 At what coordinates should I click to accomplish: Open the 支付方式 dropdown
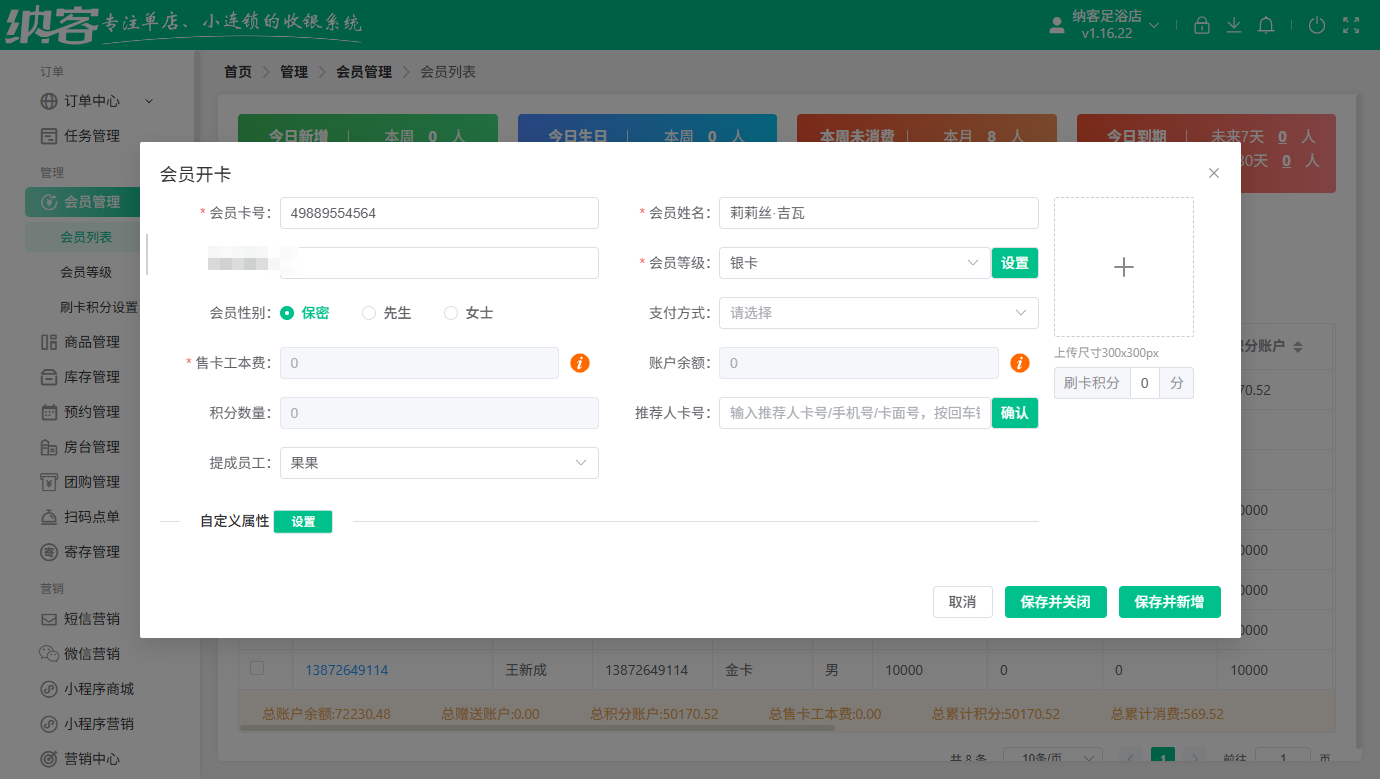pyautogui.click(x=878, y=313)
